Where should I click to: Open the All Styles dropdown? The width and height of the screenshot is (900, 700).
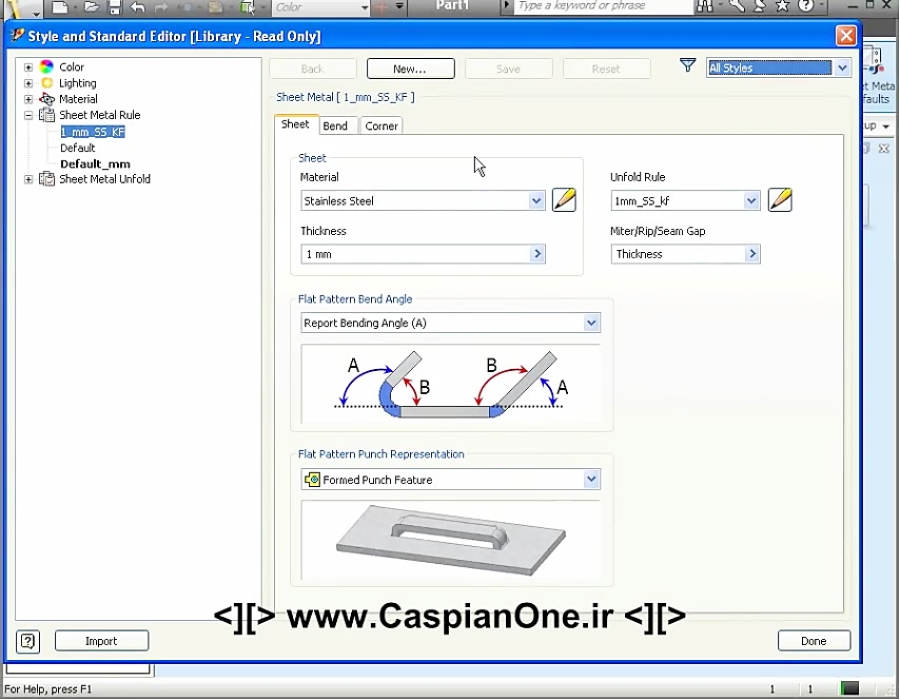pyautogui.click(x=843, y=66)
